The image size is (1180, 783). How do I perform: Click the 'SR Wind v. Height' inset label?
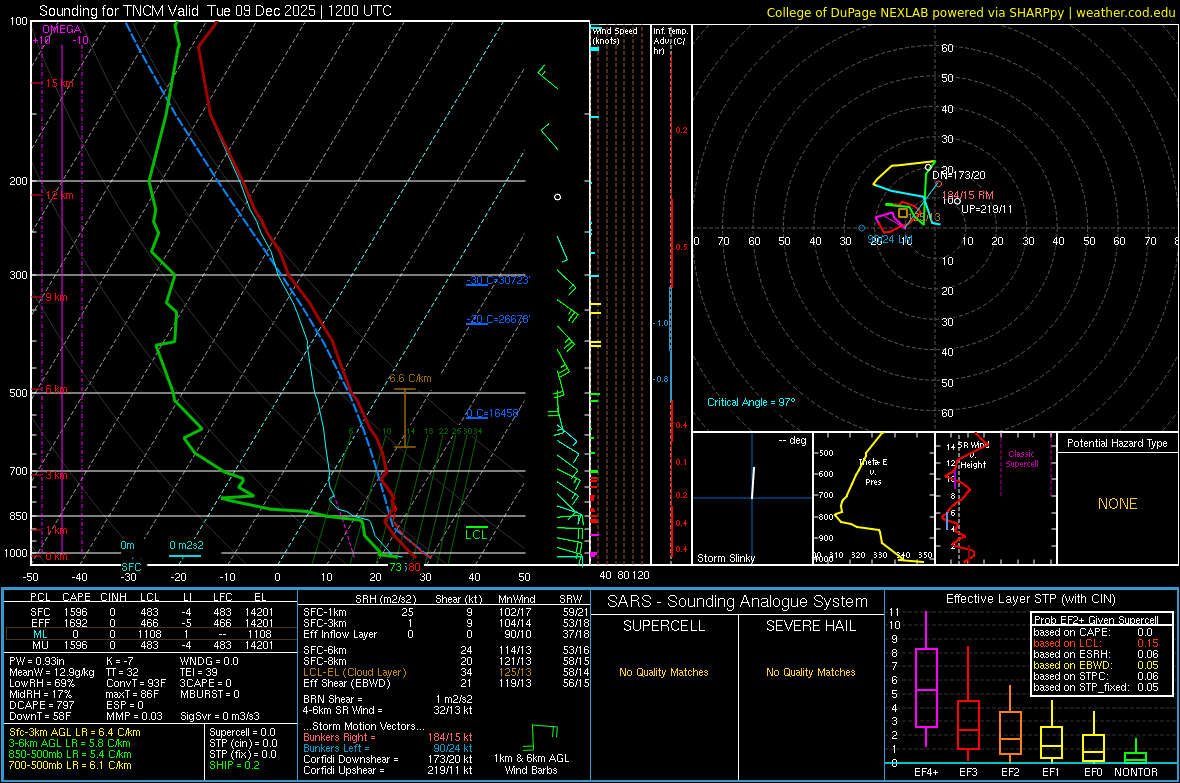coord(973,455)
